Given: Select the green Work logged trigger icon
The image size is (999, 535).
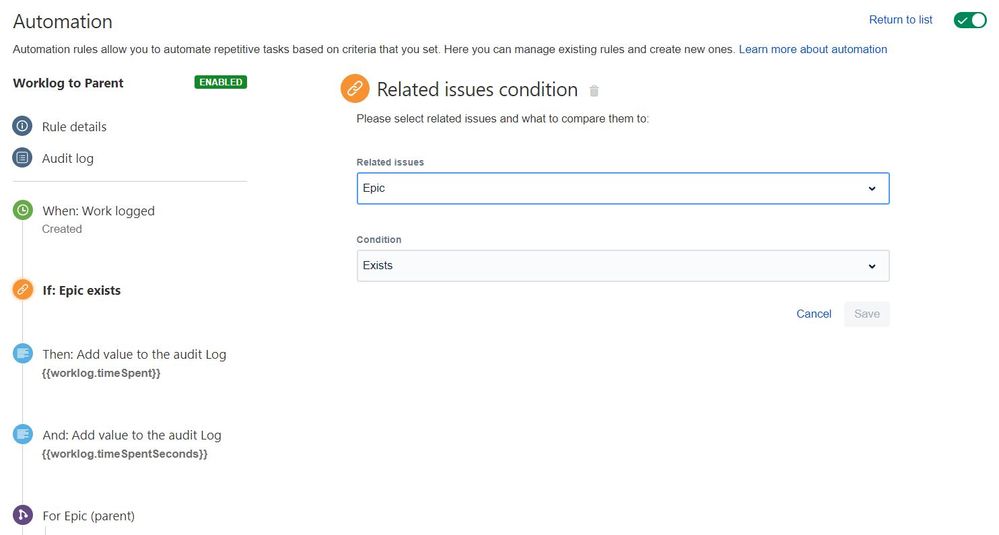Looking at the screenshot, I should tap(22, 210).
